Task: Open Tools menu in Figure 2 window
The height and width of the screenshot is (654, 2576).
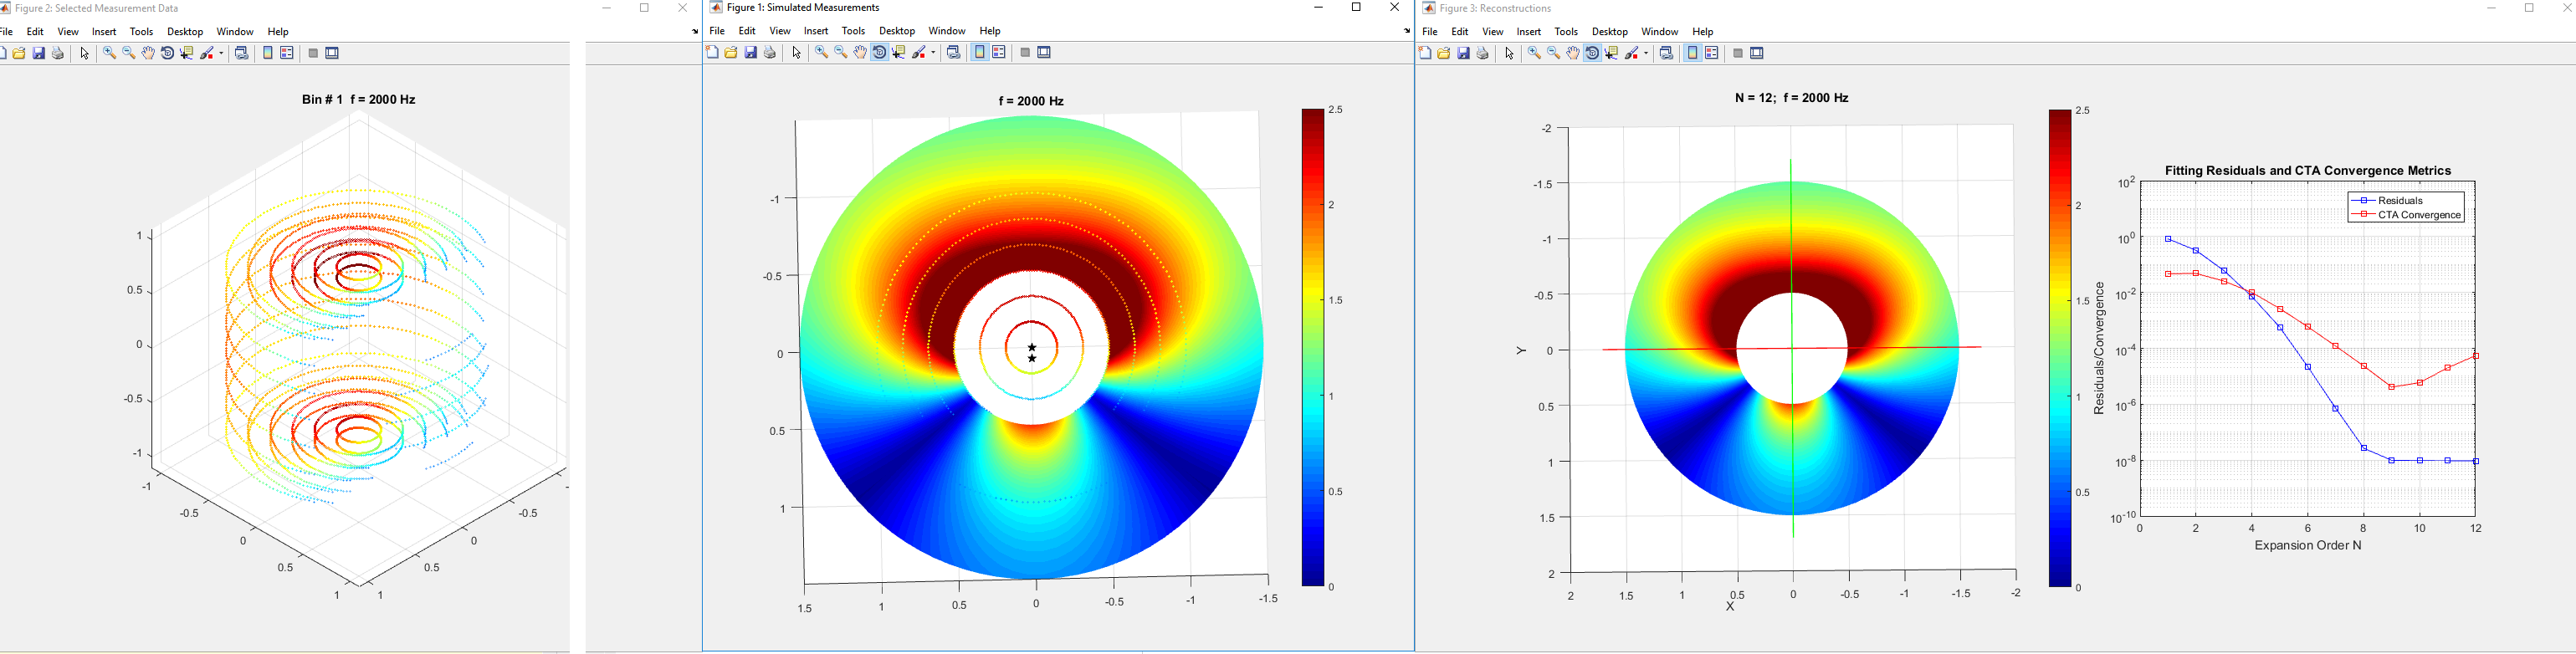Action: tap(142, 32)
